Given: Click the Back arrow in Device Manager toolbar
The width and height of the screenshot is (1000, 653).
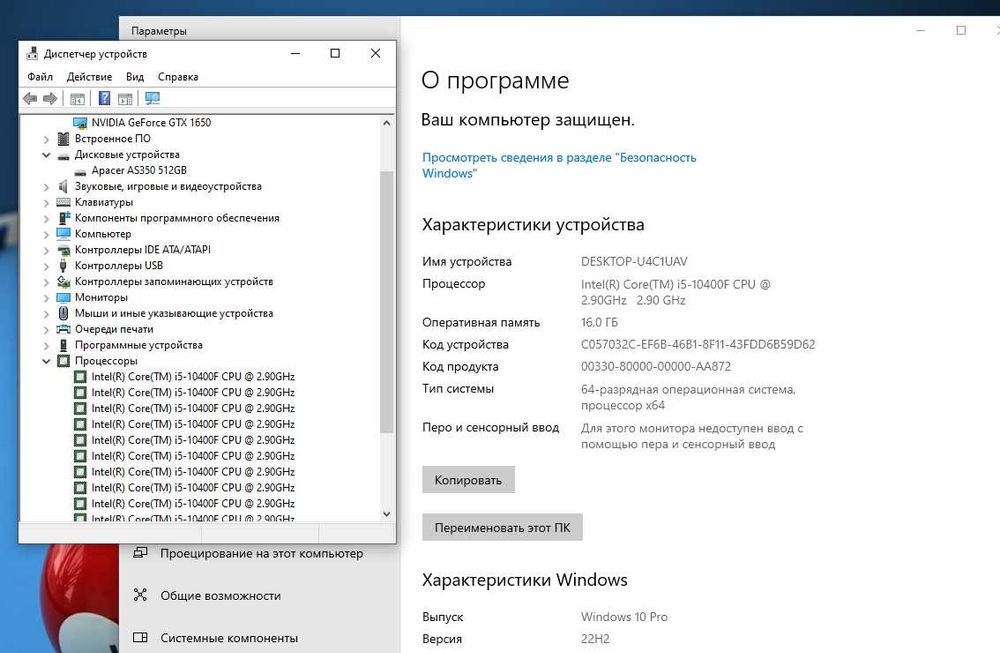Looking at the screenshot, I should (30, 98).
